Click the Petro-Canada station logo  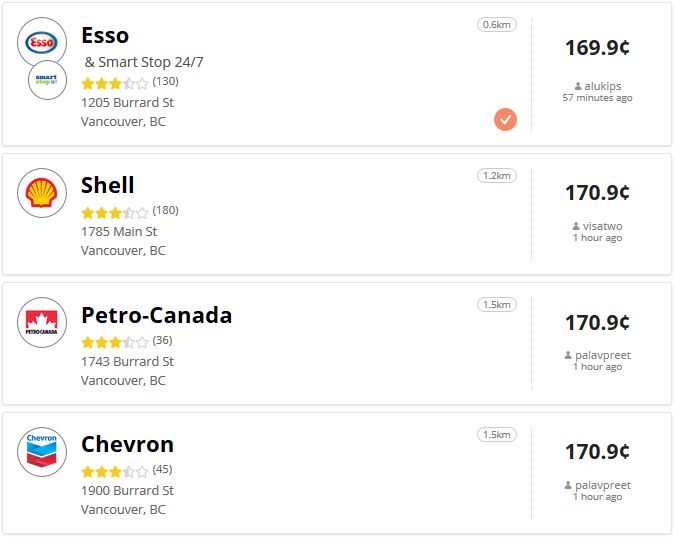[42, 323]
